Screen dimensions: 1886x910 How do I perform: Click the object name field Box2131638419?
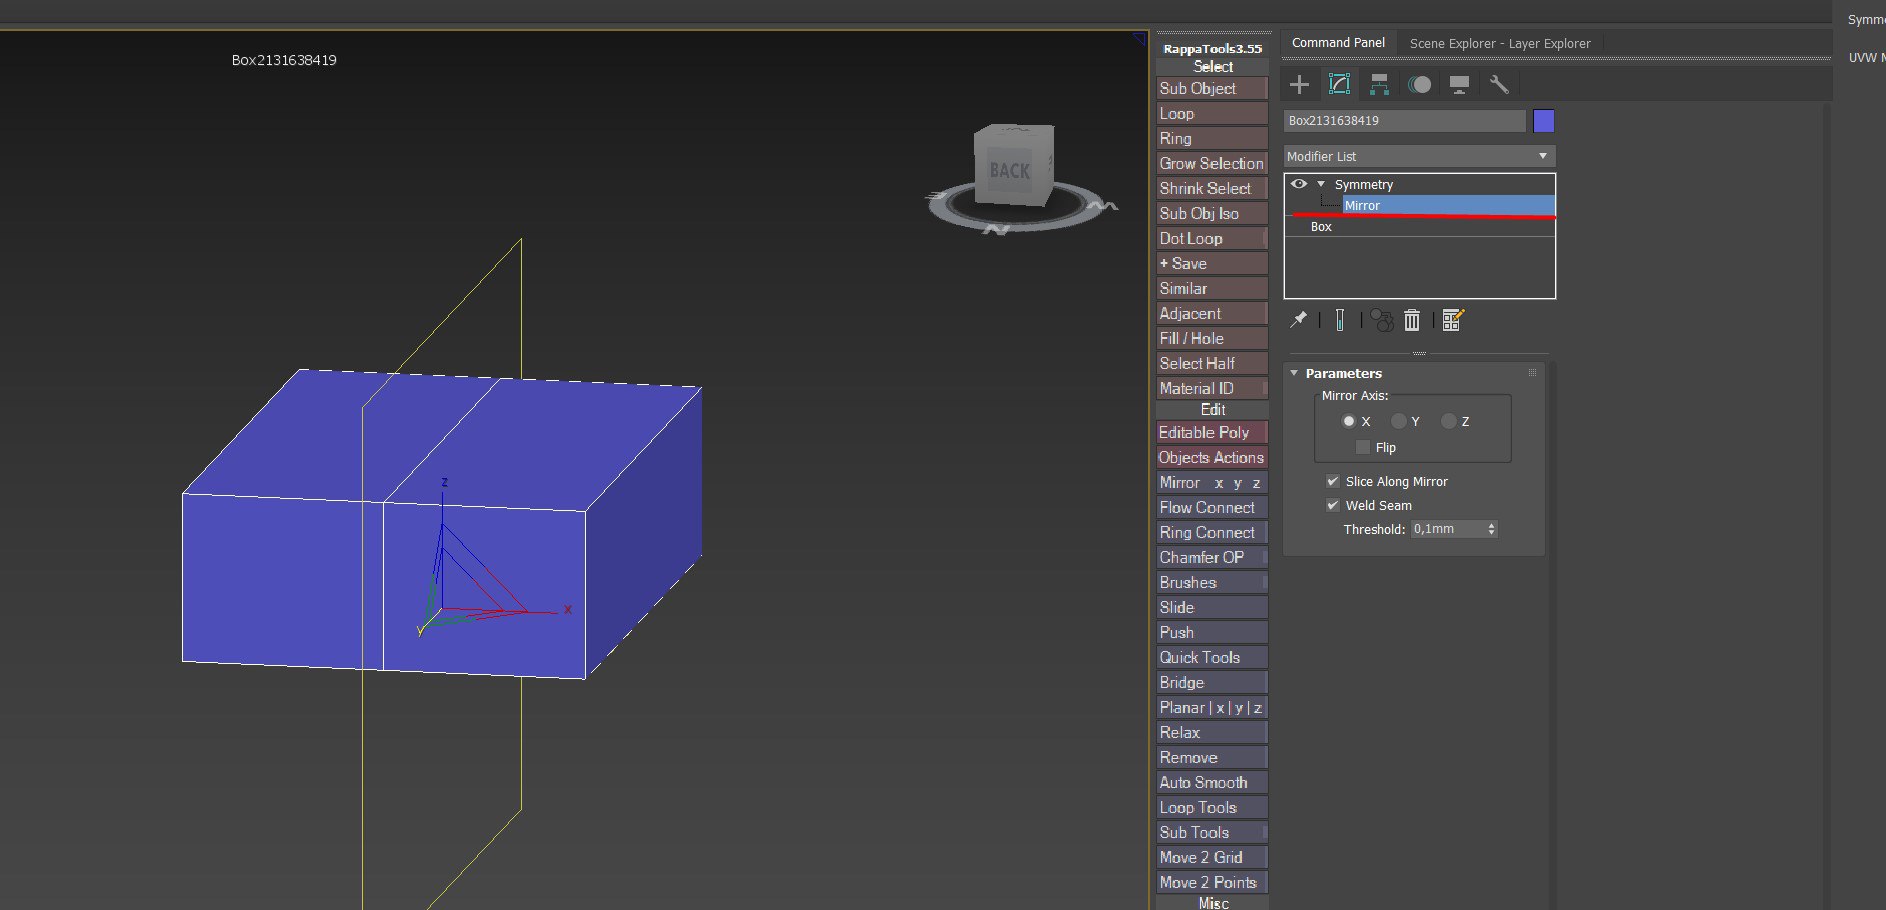1404,121
